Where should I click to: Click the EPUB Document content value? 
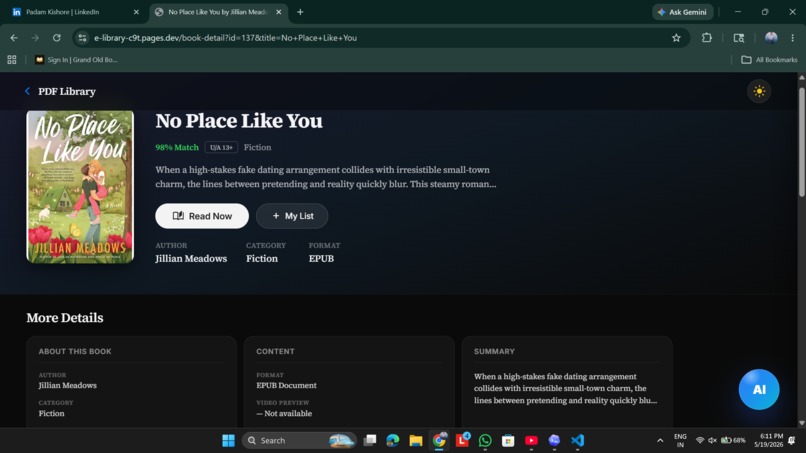tap(286, 385)
